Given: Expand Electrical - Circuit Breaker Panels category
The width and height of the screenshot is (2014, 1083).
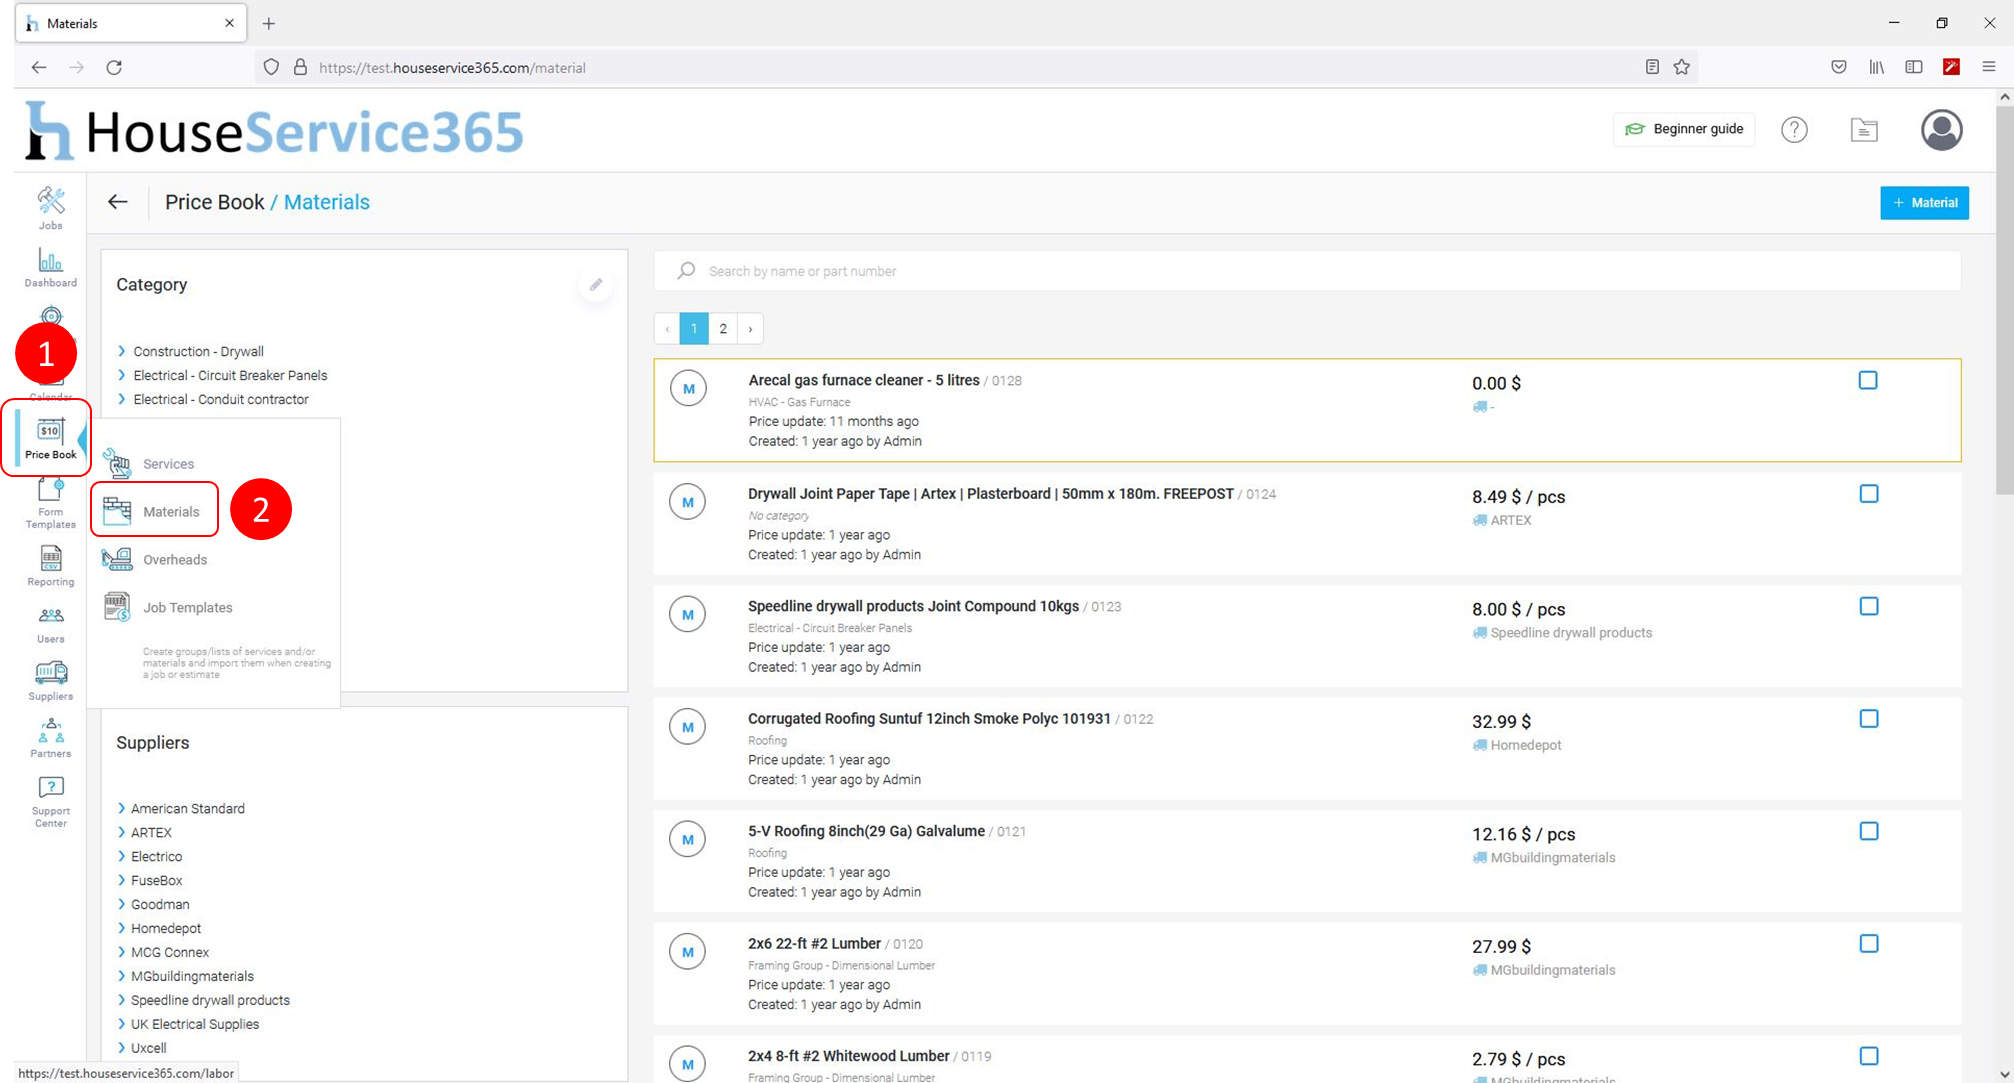Looking at the screenshot, I should point(122,375).
